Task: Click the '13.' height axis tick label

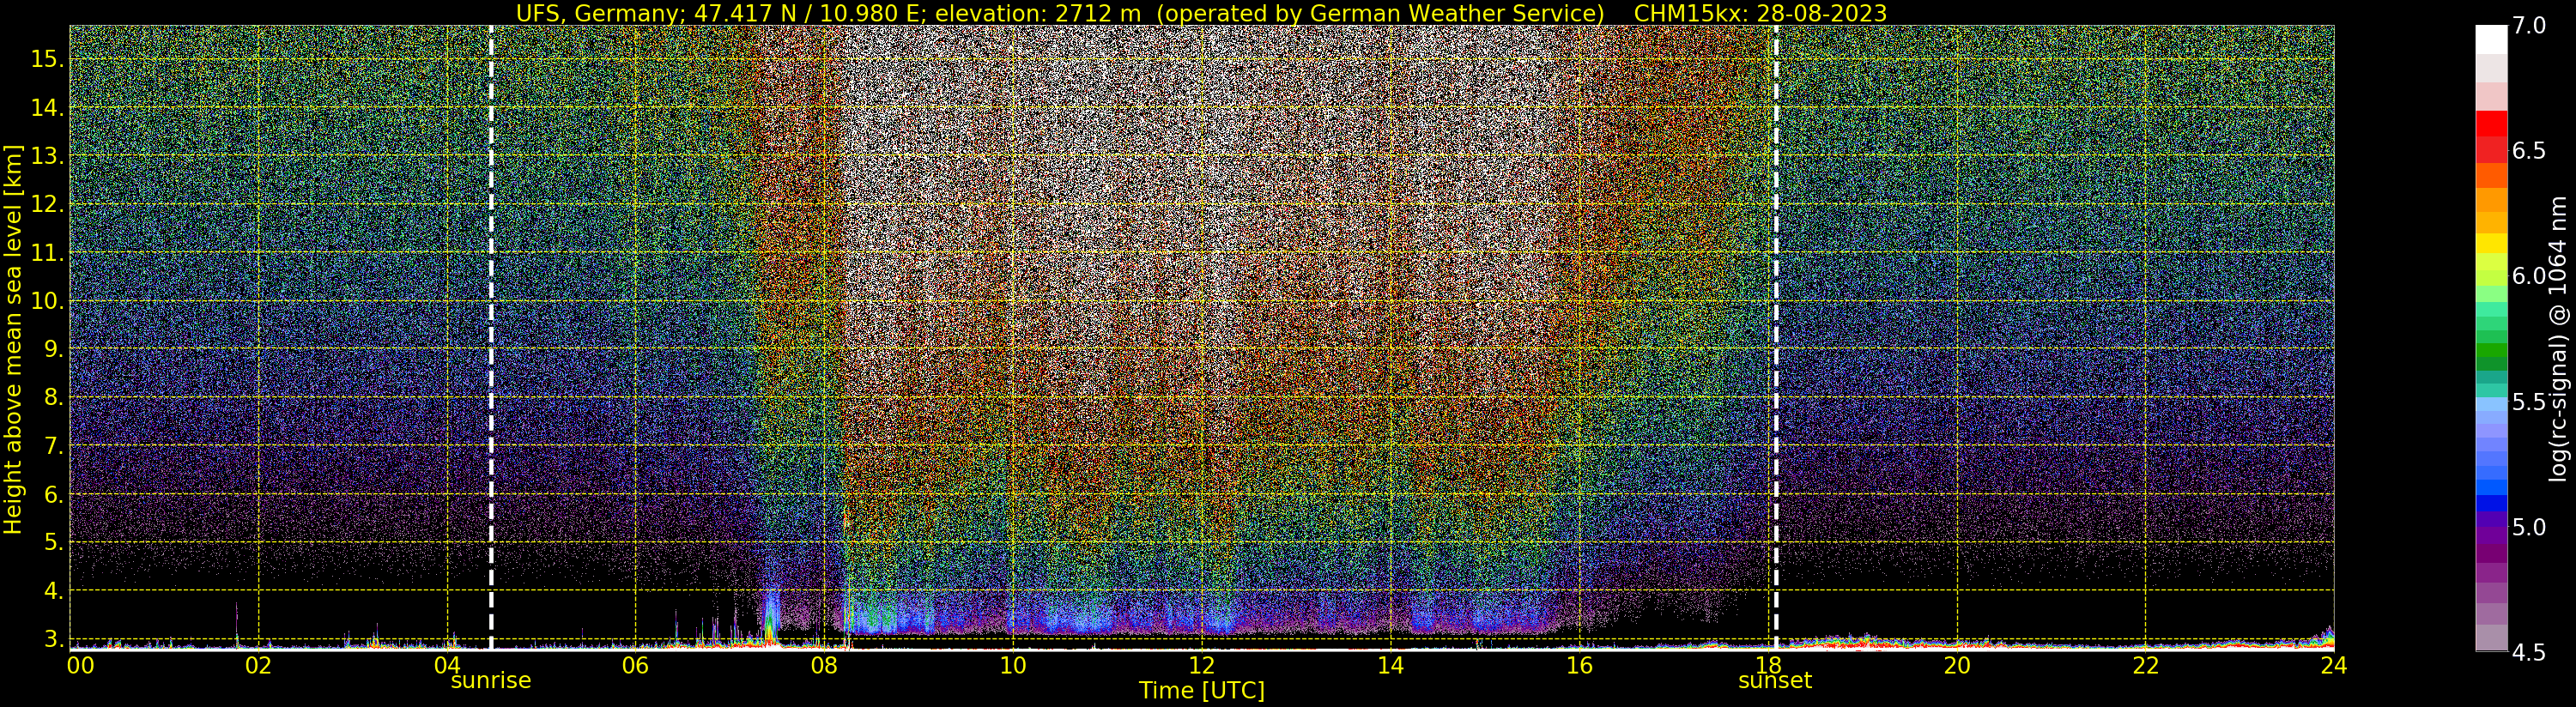Action: point(47,157)
